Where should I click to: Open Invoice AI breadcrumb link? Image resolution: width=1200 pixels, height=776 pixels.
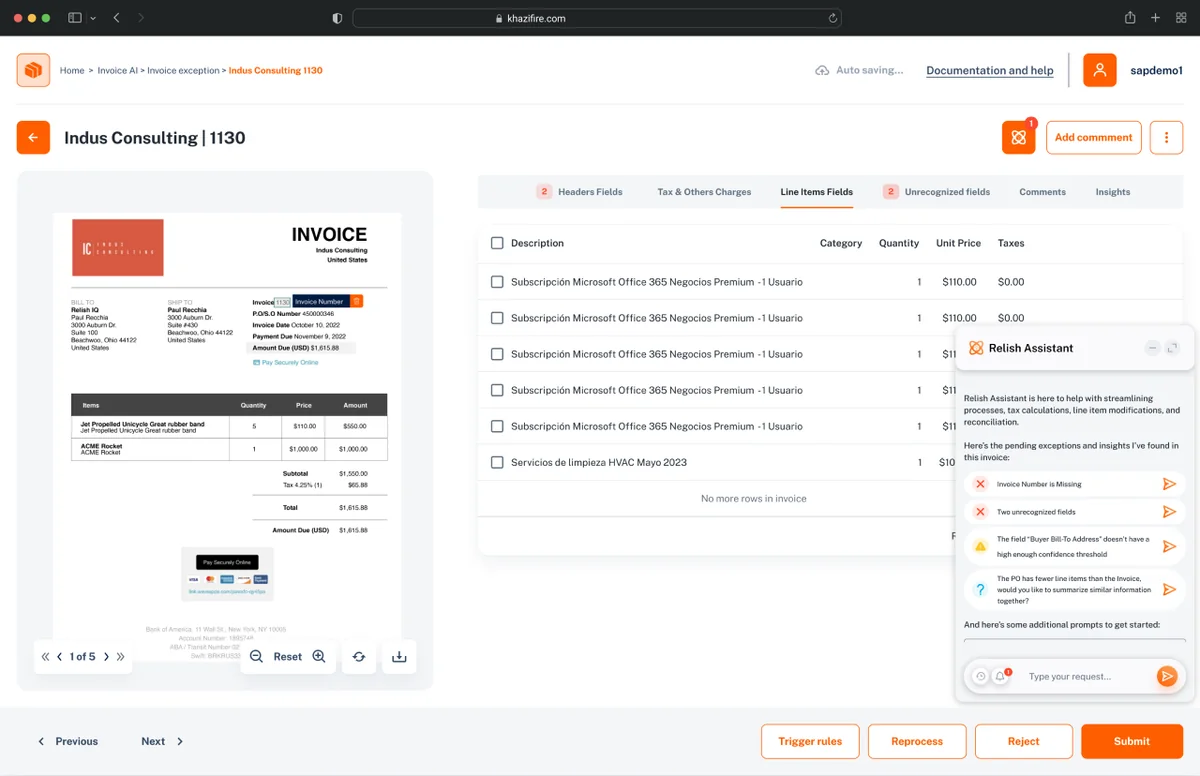(x=118, y=71)
